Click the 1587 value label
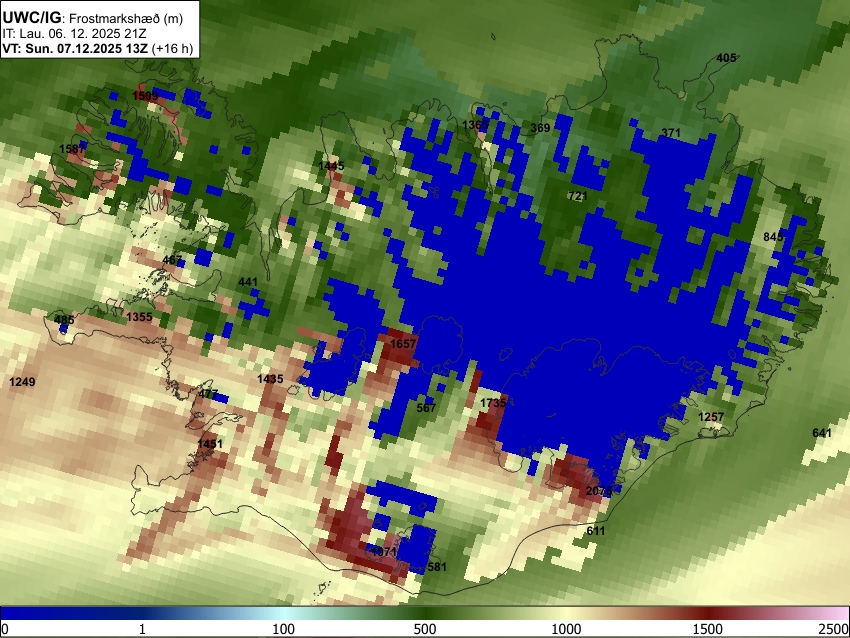Viewport: 850px width, 638px height. (72, 149)
